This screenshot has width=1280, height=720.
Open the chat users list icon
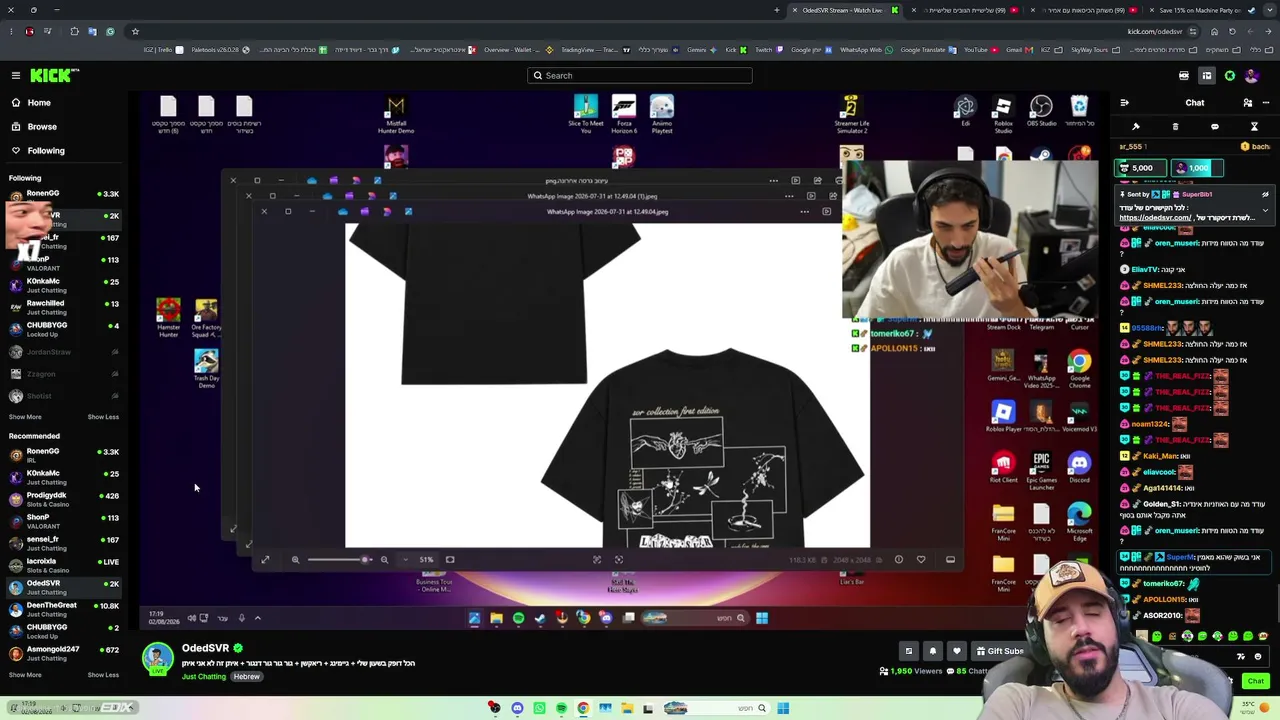pyautogui.click(x=1248, y=102)
